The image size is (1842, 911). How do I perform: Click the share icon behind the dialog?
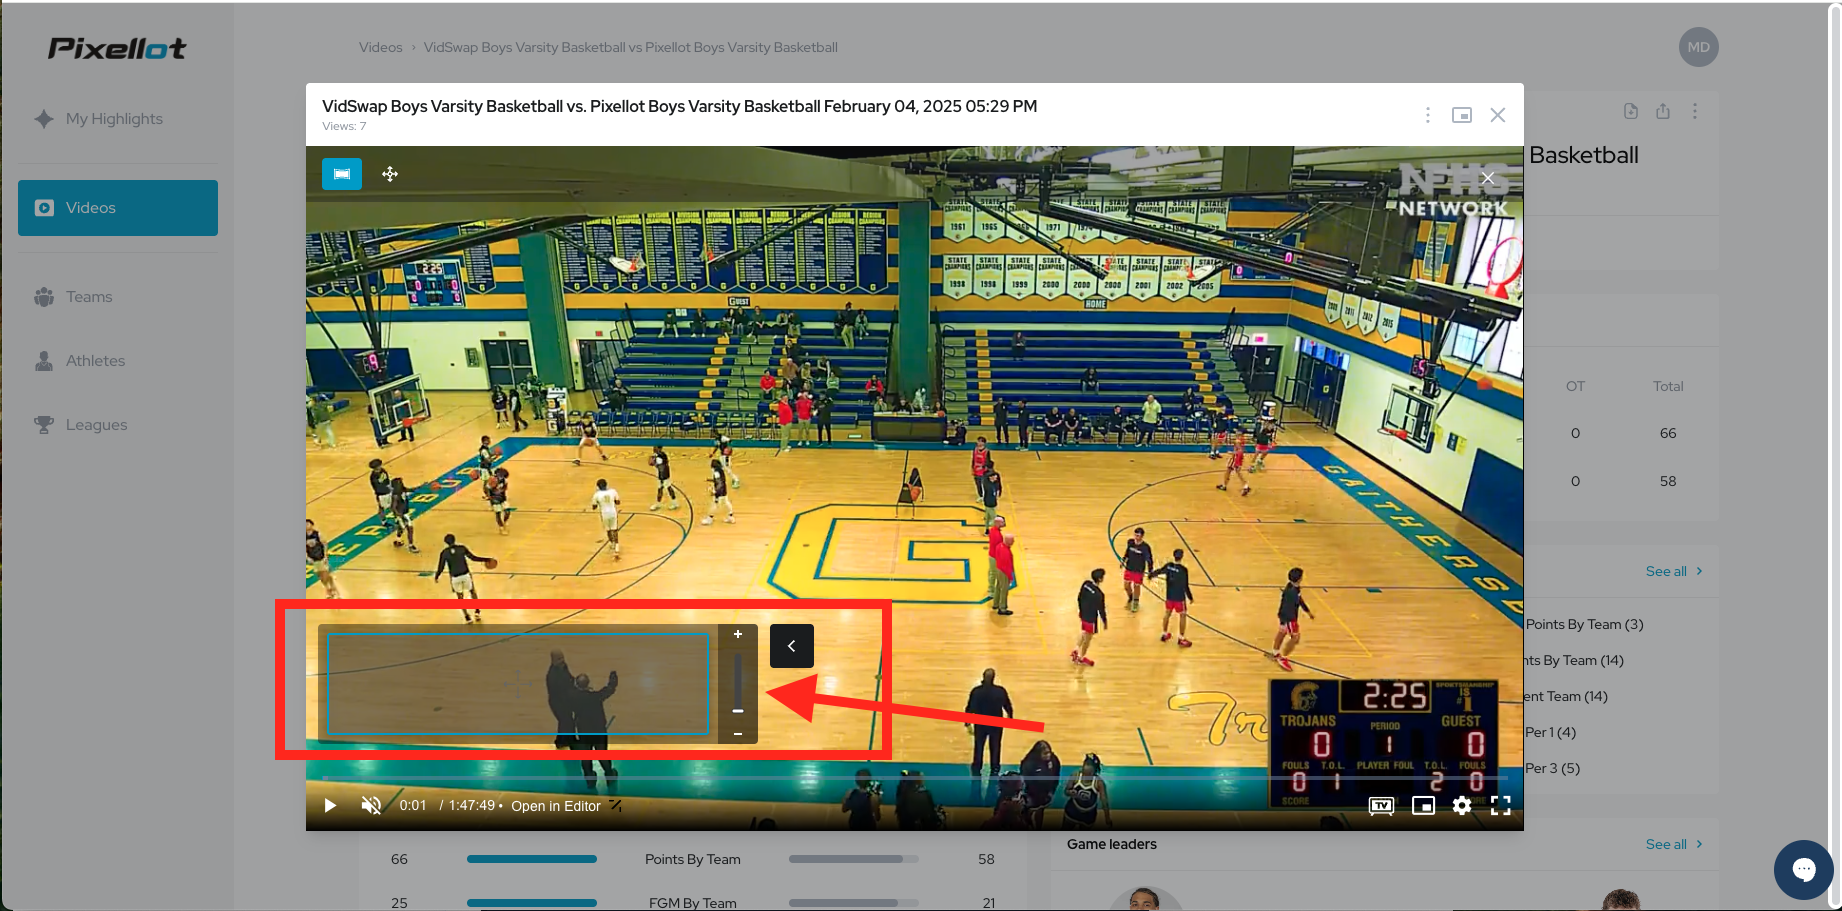click(x=1663, y=111)
